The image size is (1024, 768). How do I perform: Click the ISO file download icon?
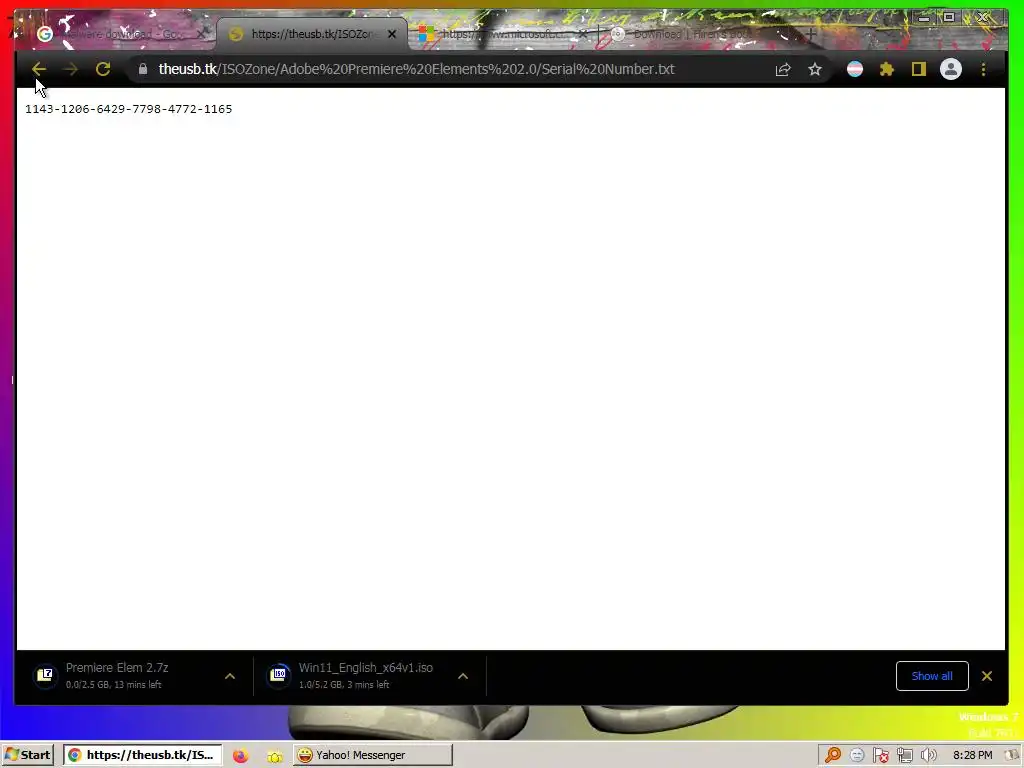point(278,675)
